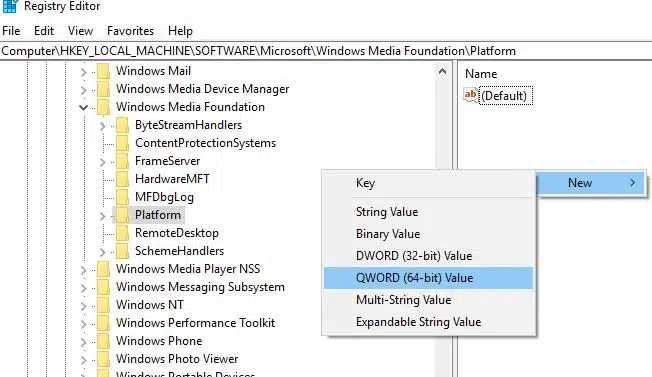
Task: Expand the Windows Phone key
Action: tap(84, 342)
